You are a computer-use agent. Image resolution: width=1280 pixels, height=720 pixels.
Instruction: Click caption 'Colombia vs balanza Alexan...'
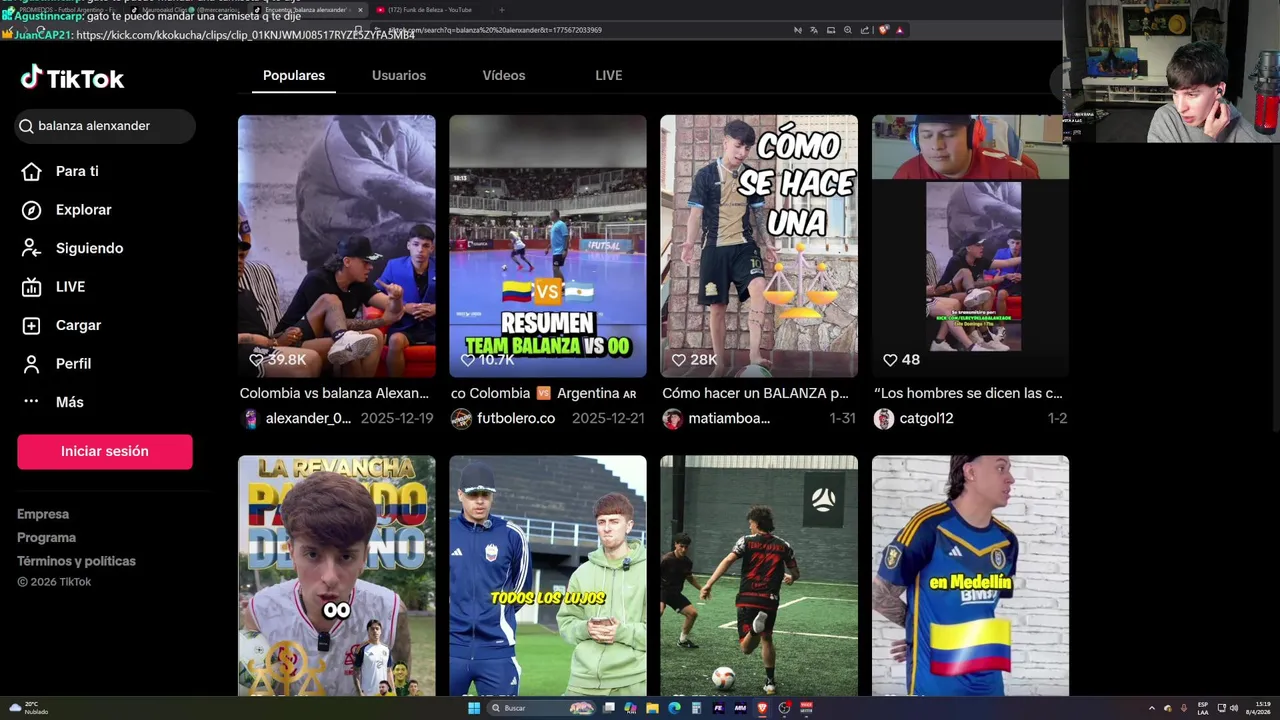coord(334,394)
